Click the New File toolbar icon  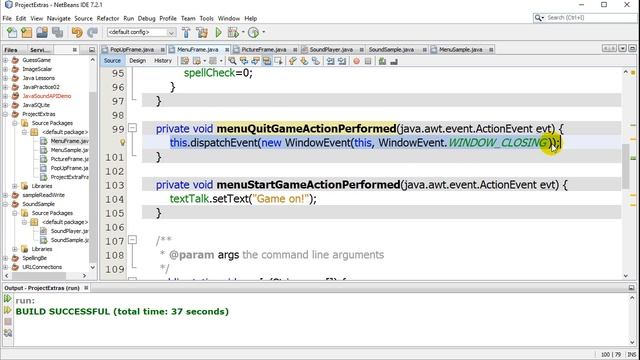(x=12, y=32)
